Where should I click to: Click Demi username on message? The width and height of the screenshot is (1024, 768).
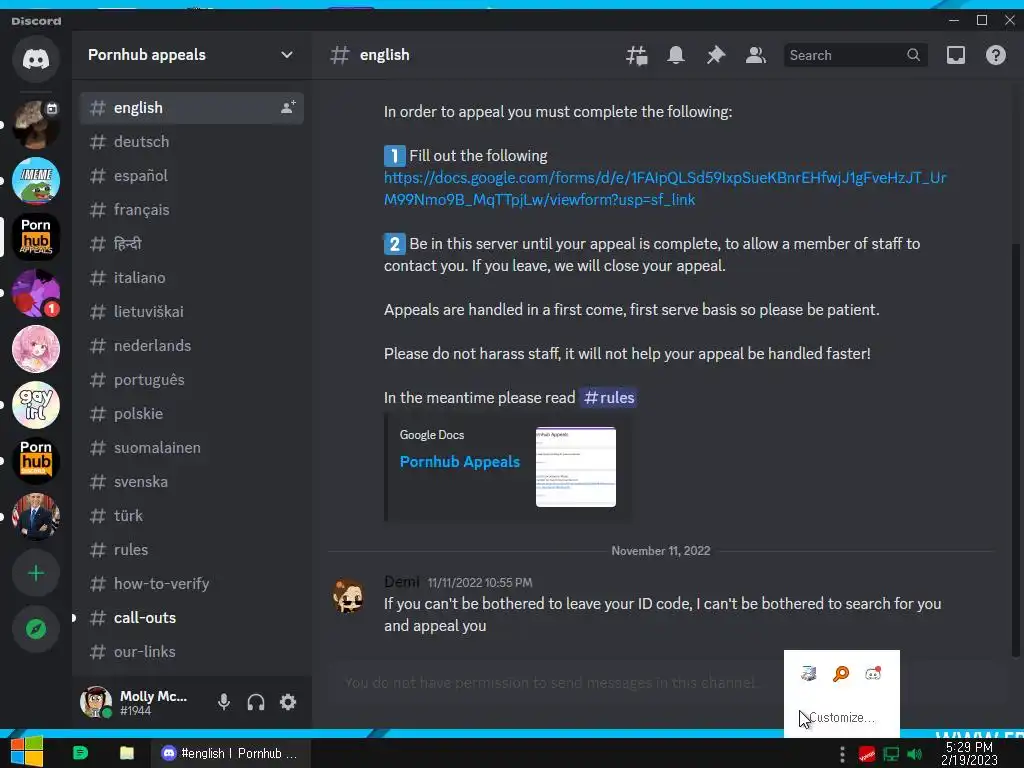[401, 581]
